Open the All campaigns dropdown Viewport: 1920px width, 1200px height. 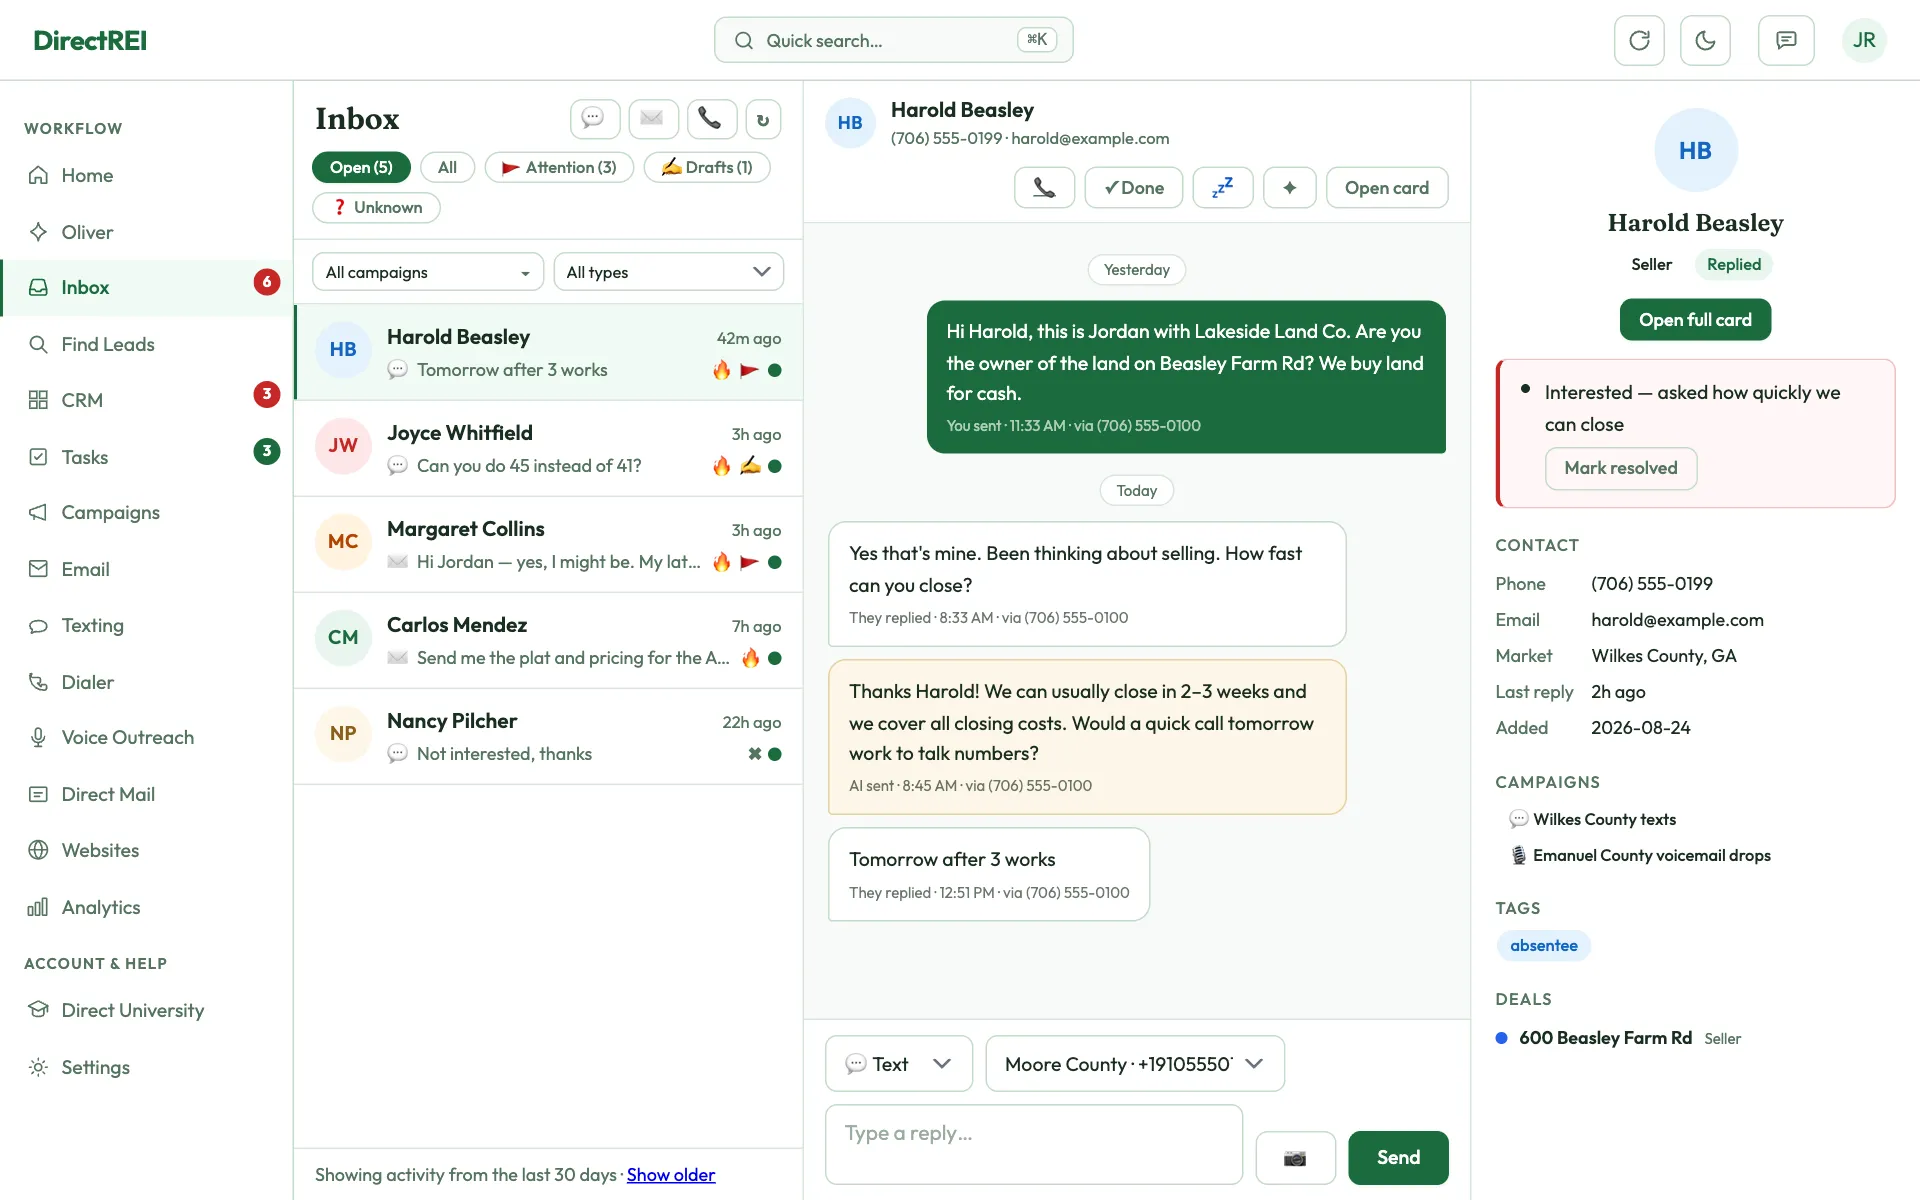click(x=428, y=272)
